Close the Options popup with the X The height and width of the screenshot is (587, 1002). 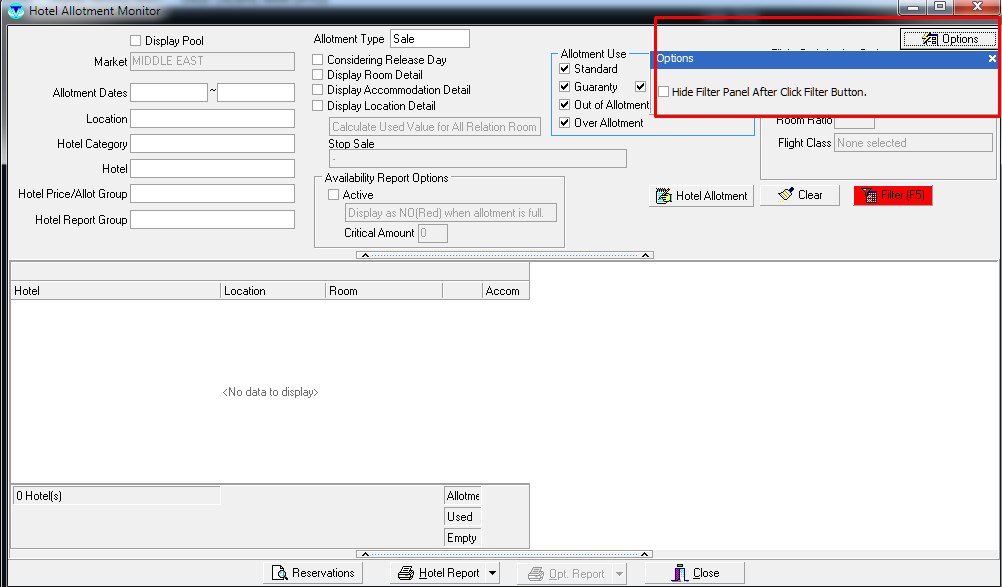click(x=992, y=59)
